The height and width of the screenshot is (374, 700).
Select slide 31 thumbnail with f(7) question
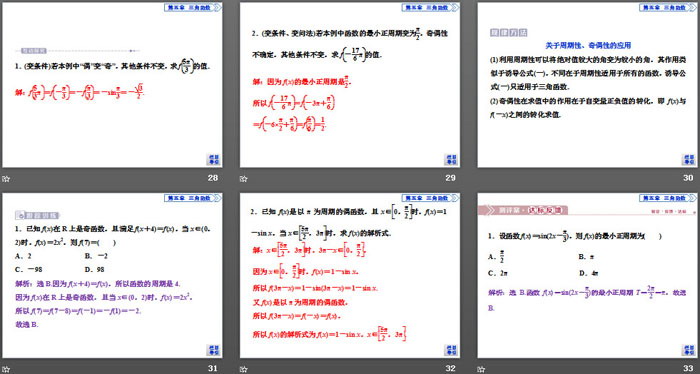(112, 275)
